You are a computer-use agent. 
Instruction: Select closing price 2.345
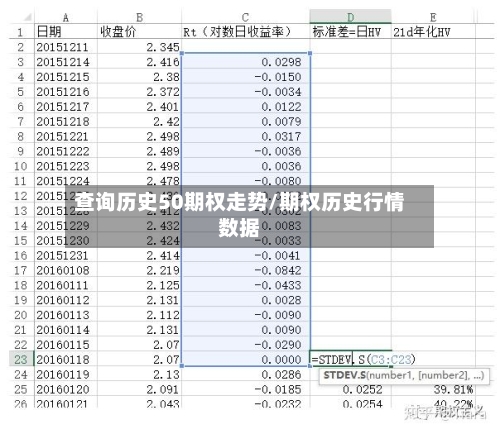[x=139, y=47]
